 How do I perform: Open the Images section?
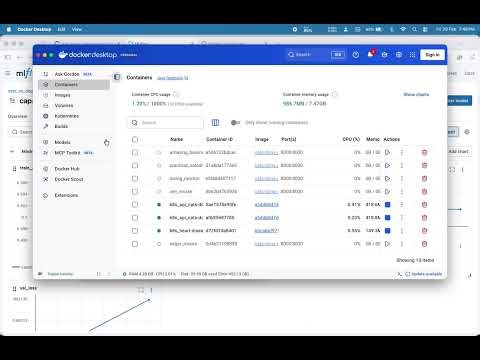[62, 95]
